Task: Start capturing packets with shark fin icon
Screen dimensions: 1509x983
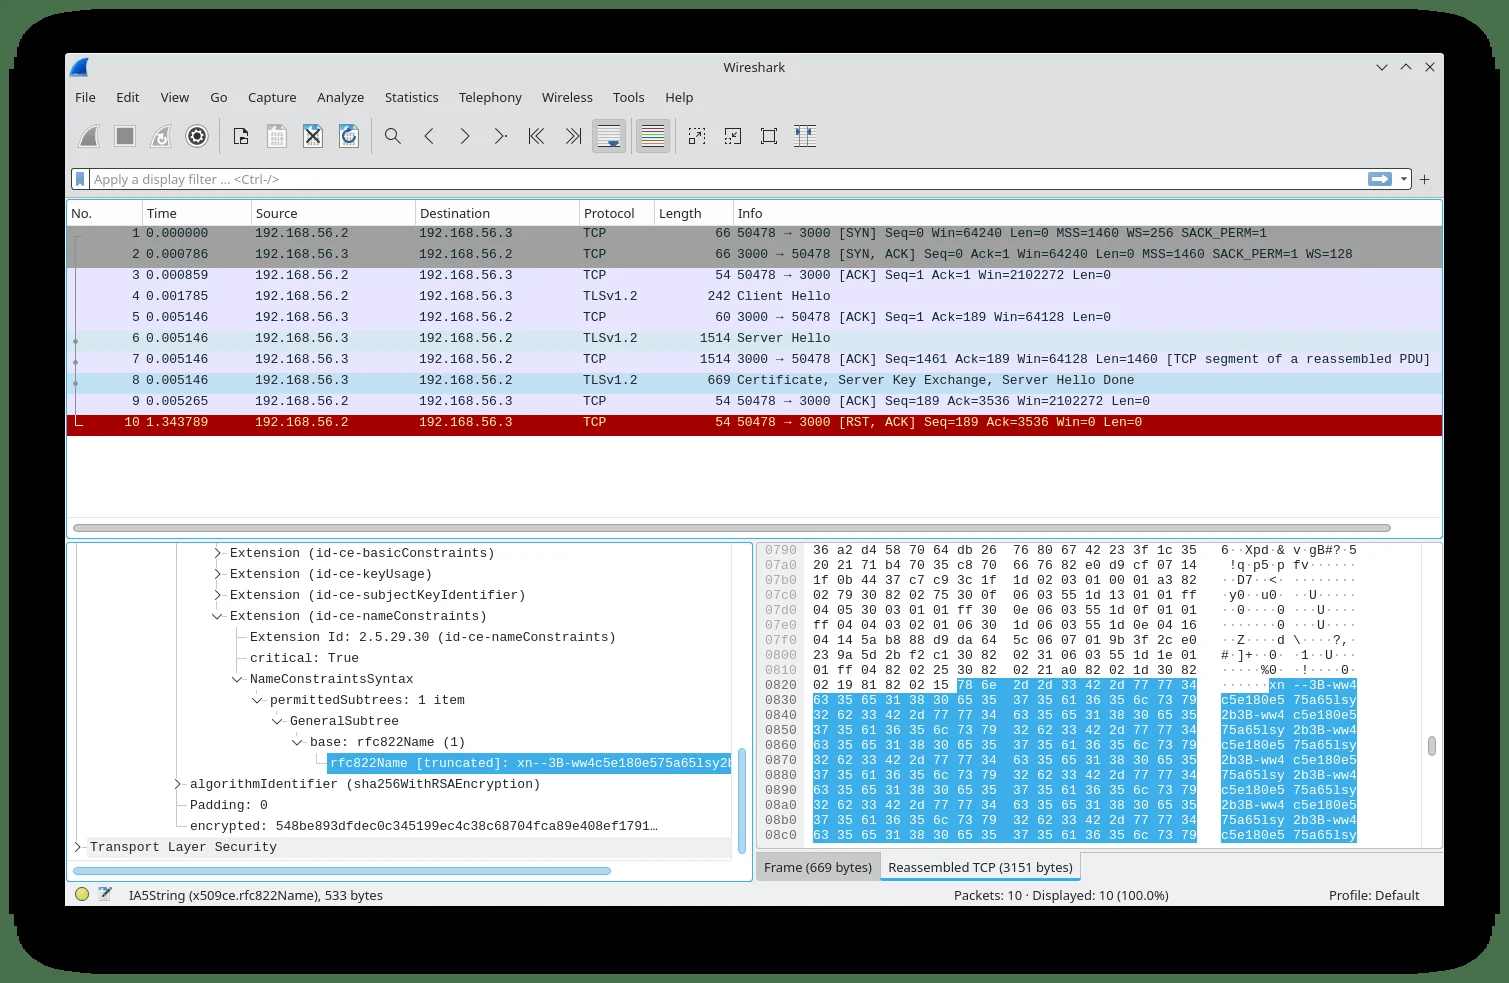Action: point(89,136)
